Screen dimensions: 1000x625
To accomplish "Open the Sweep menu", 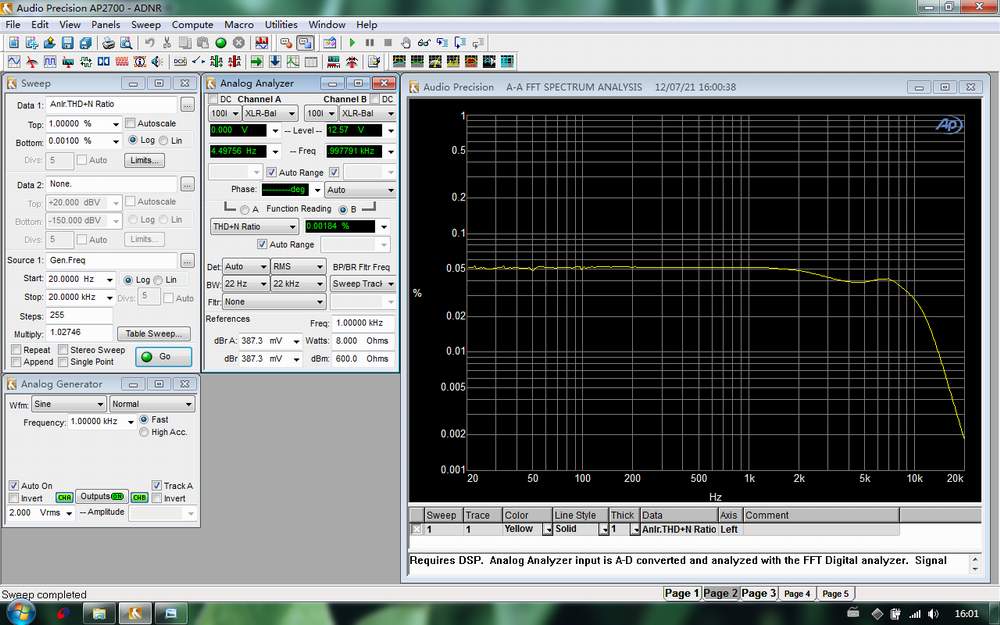I will click(146, 24).
